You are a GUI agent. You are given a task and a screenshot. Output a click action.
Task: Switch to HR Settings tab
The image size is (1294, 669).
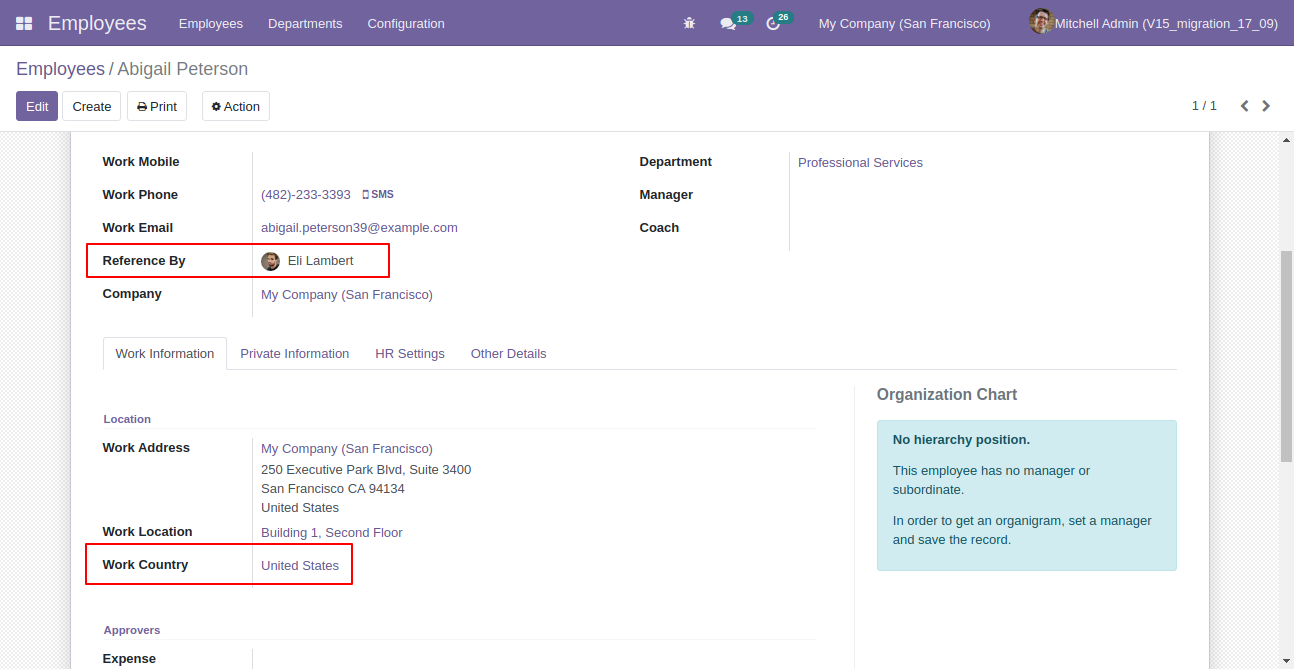pyautogui.click(x=410, y=354)
